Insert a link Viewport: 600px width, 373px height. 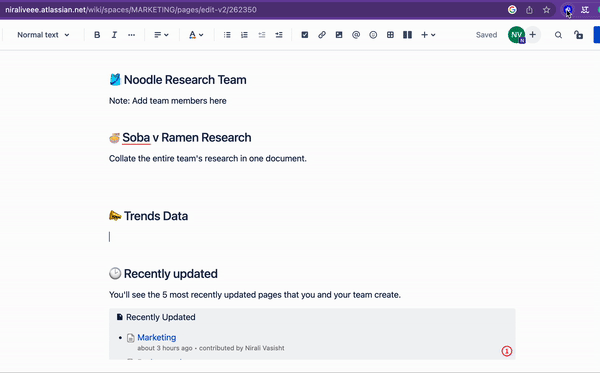[x=322, y=35]
